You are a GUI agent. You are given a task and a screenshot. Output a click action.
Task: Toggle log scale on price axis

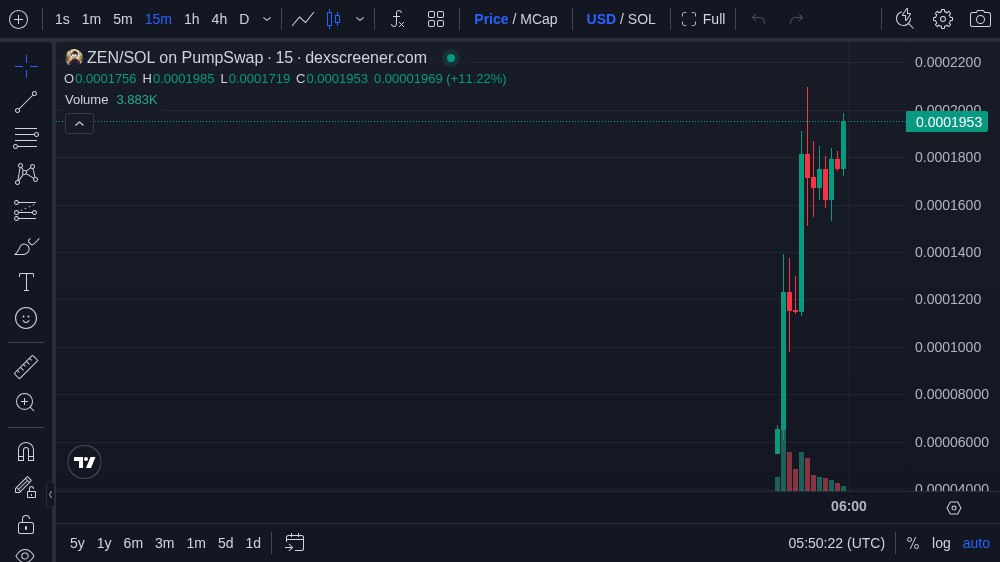(x=941, y=543)
